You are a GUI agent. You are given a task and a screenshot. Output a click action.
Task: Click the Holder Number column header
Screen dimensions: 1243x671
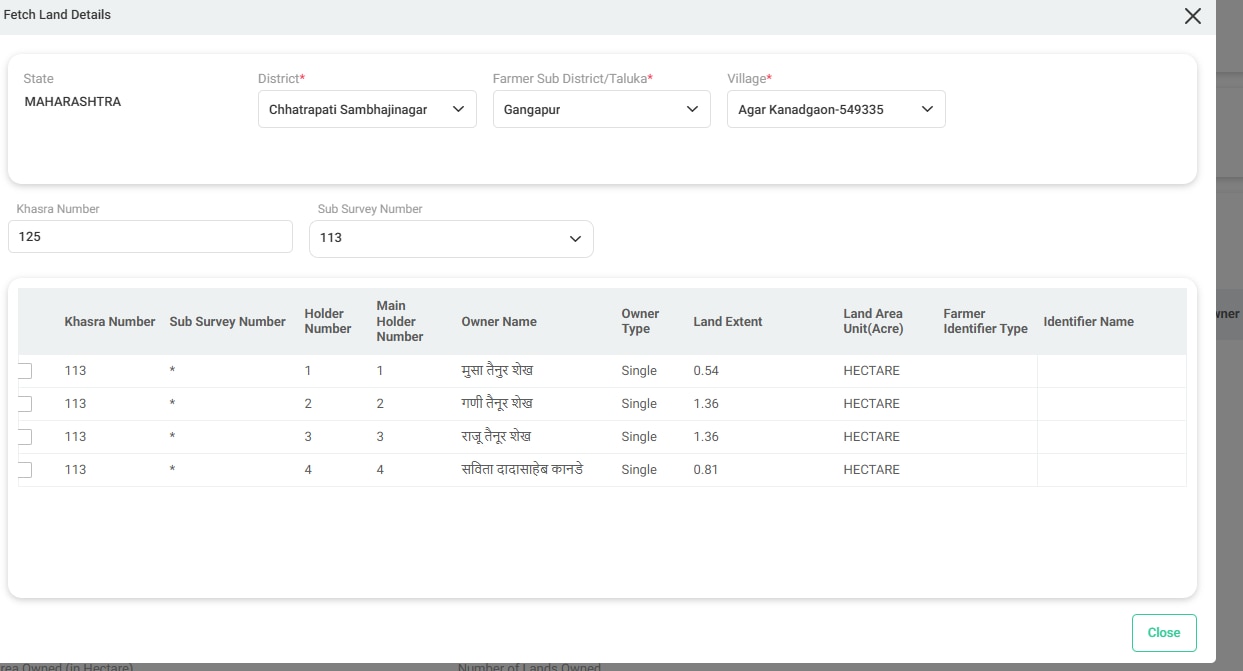click(328, 321)
